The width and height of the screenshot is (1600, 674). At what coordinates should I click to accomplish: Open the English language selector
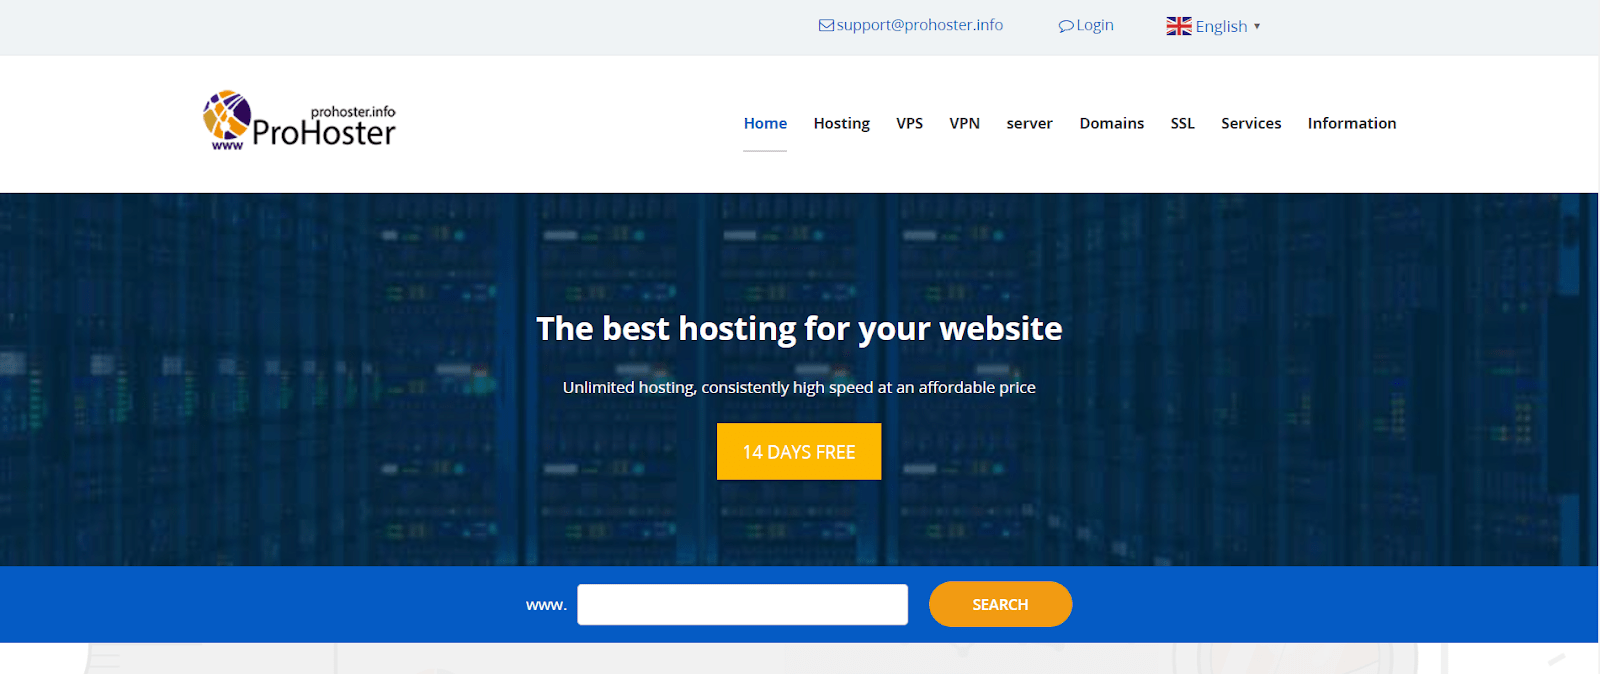tap(1221, 26)
